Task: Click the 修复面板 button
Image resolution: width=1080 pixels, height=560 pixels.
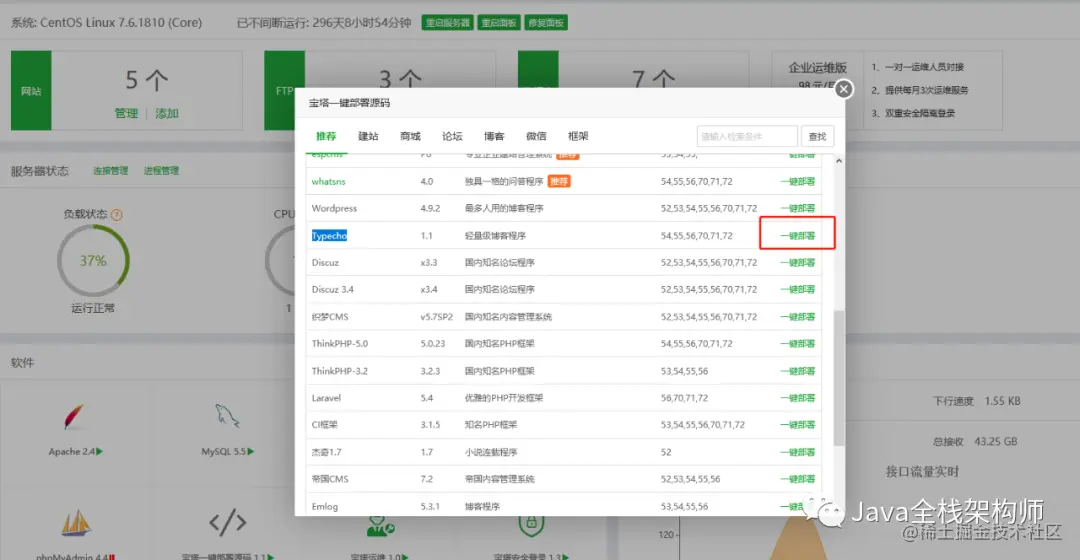Action: [x=546, y=23]
